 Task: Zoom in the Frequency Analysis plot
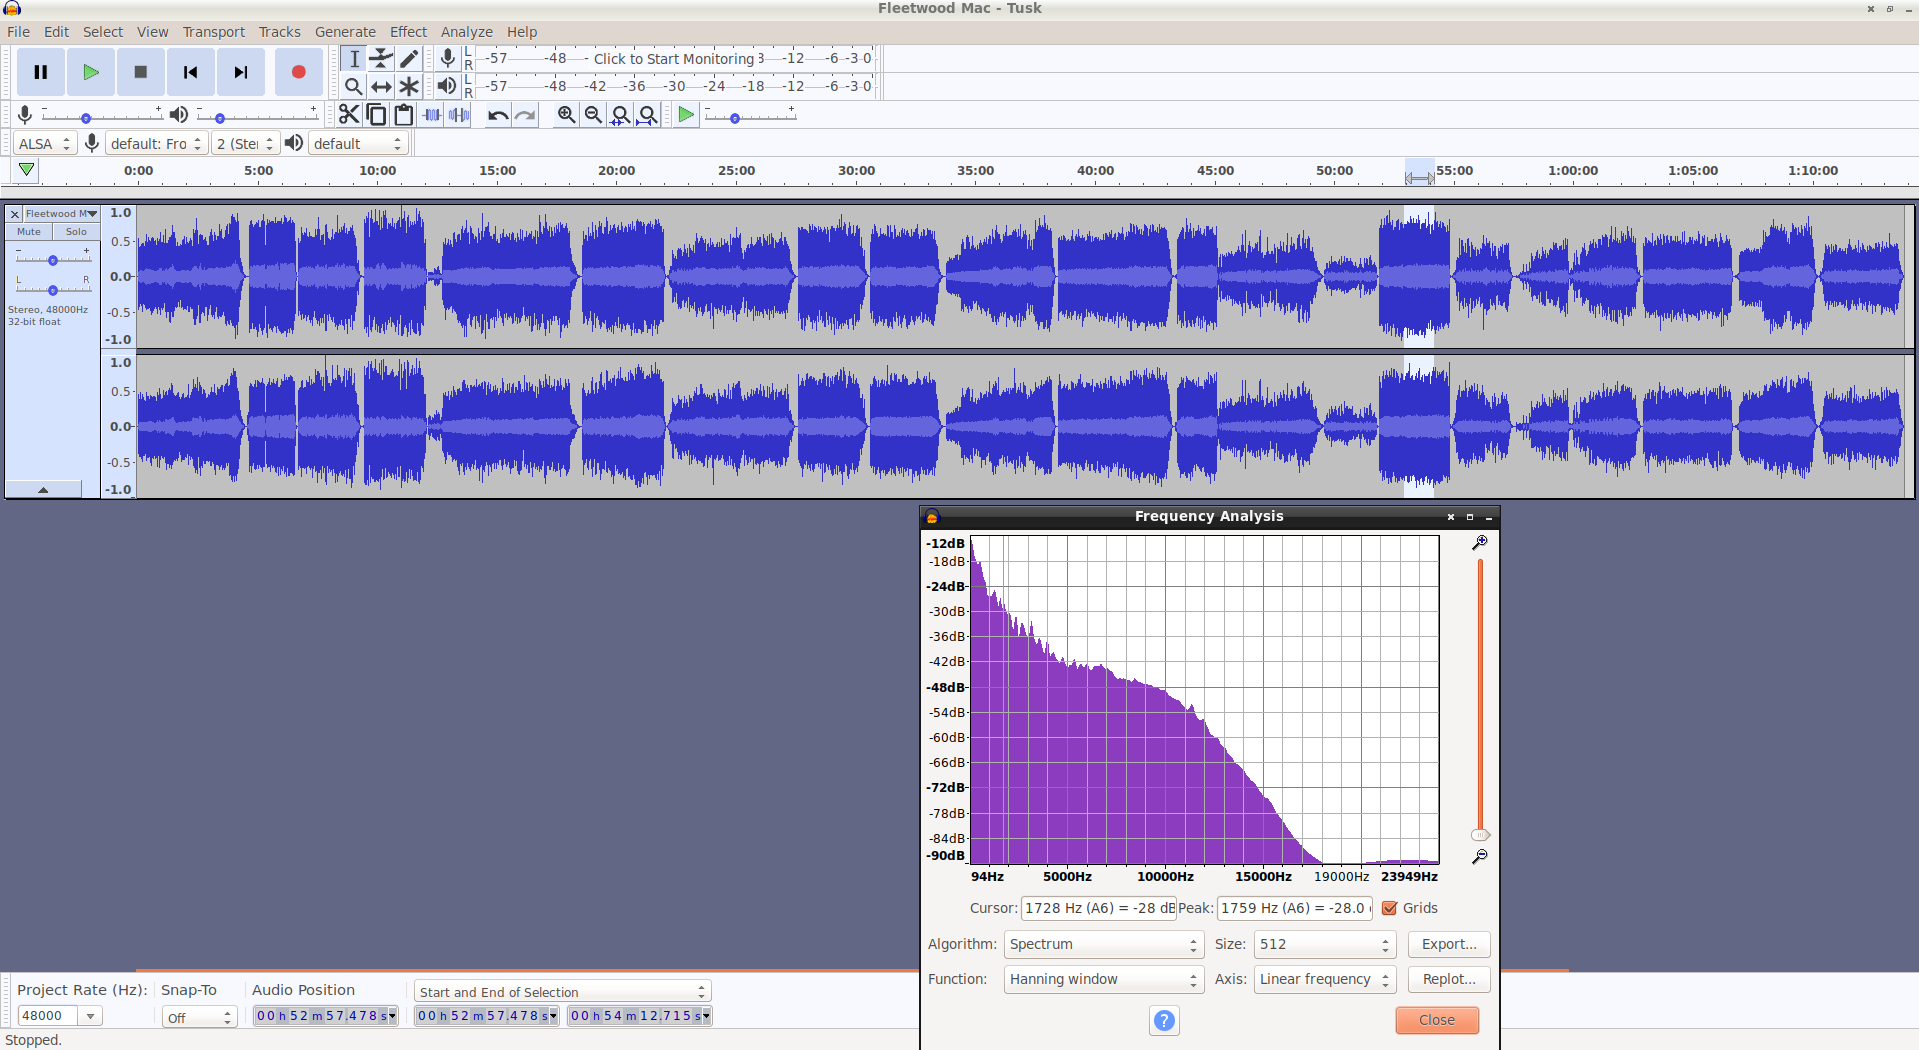(x=1480, y=542)
